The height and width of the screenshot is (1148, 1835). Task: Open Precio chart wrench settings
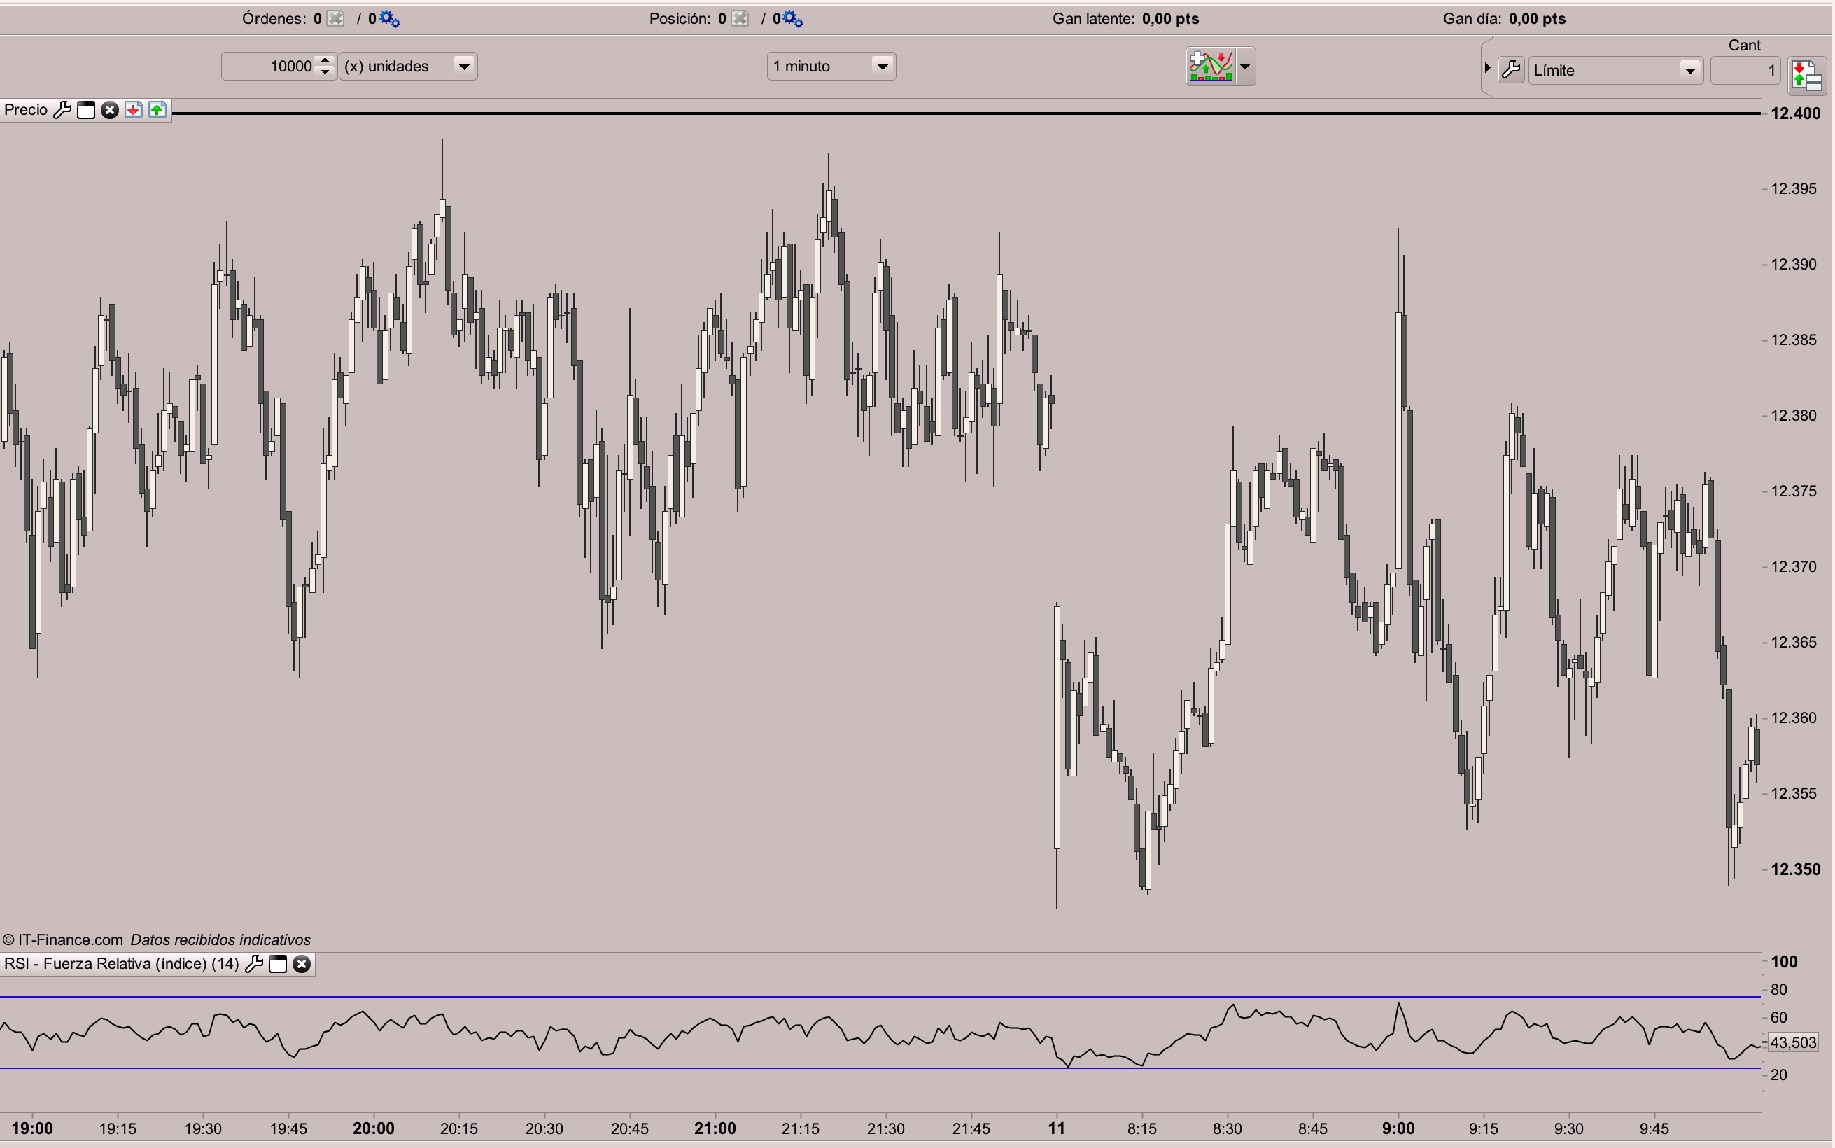point(62,110)
